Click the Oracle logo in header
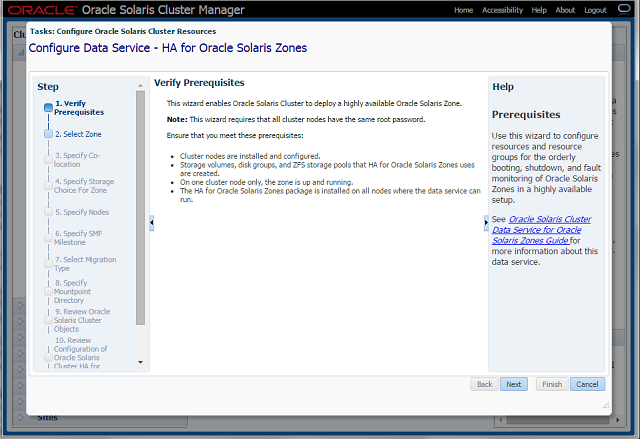 pyautogui.click(x=42, y=10)
